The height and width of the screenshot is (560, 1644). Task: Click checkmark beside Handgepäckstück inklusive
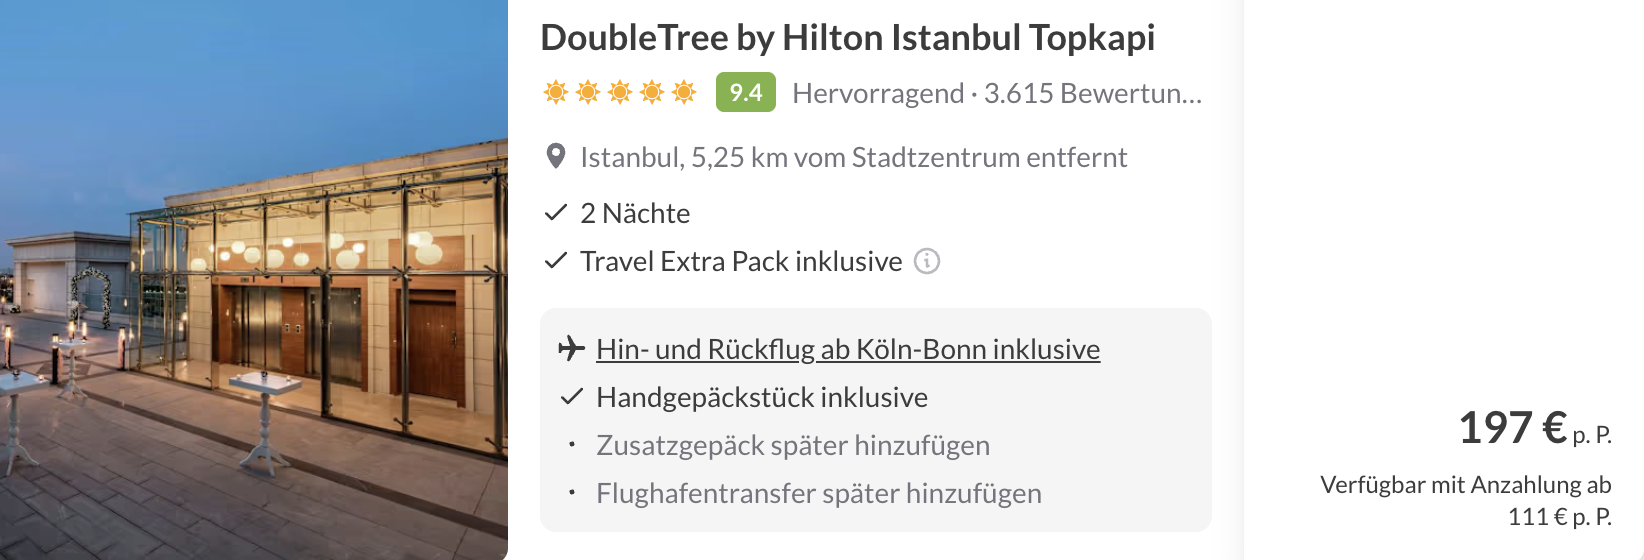click(x=572, y=397)
